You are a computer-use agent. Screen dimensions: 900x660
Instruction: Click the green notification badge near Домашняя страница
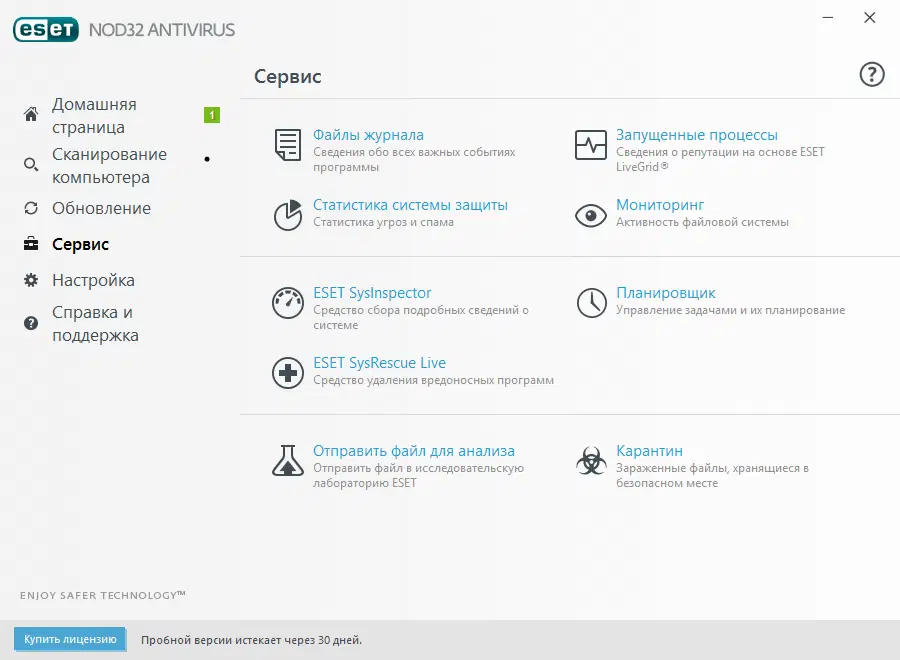coord(210,115)
